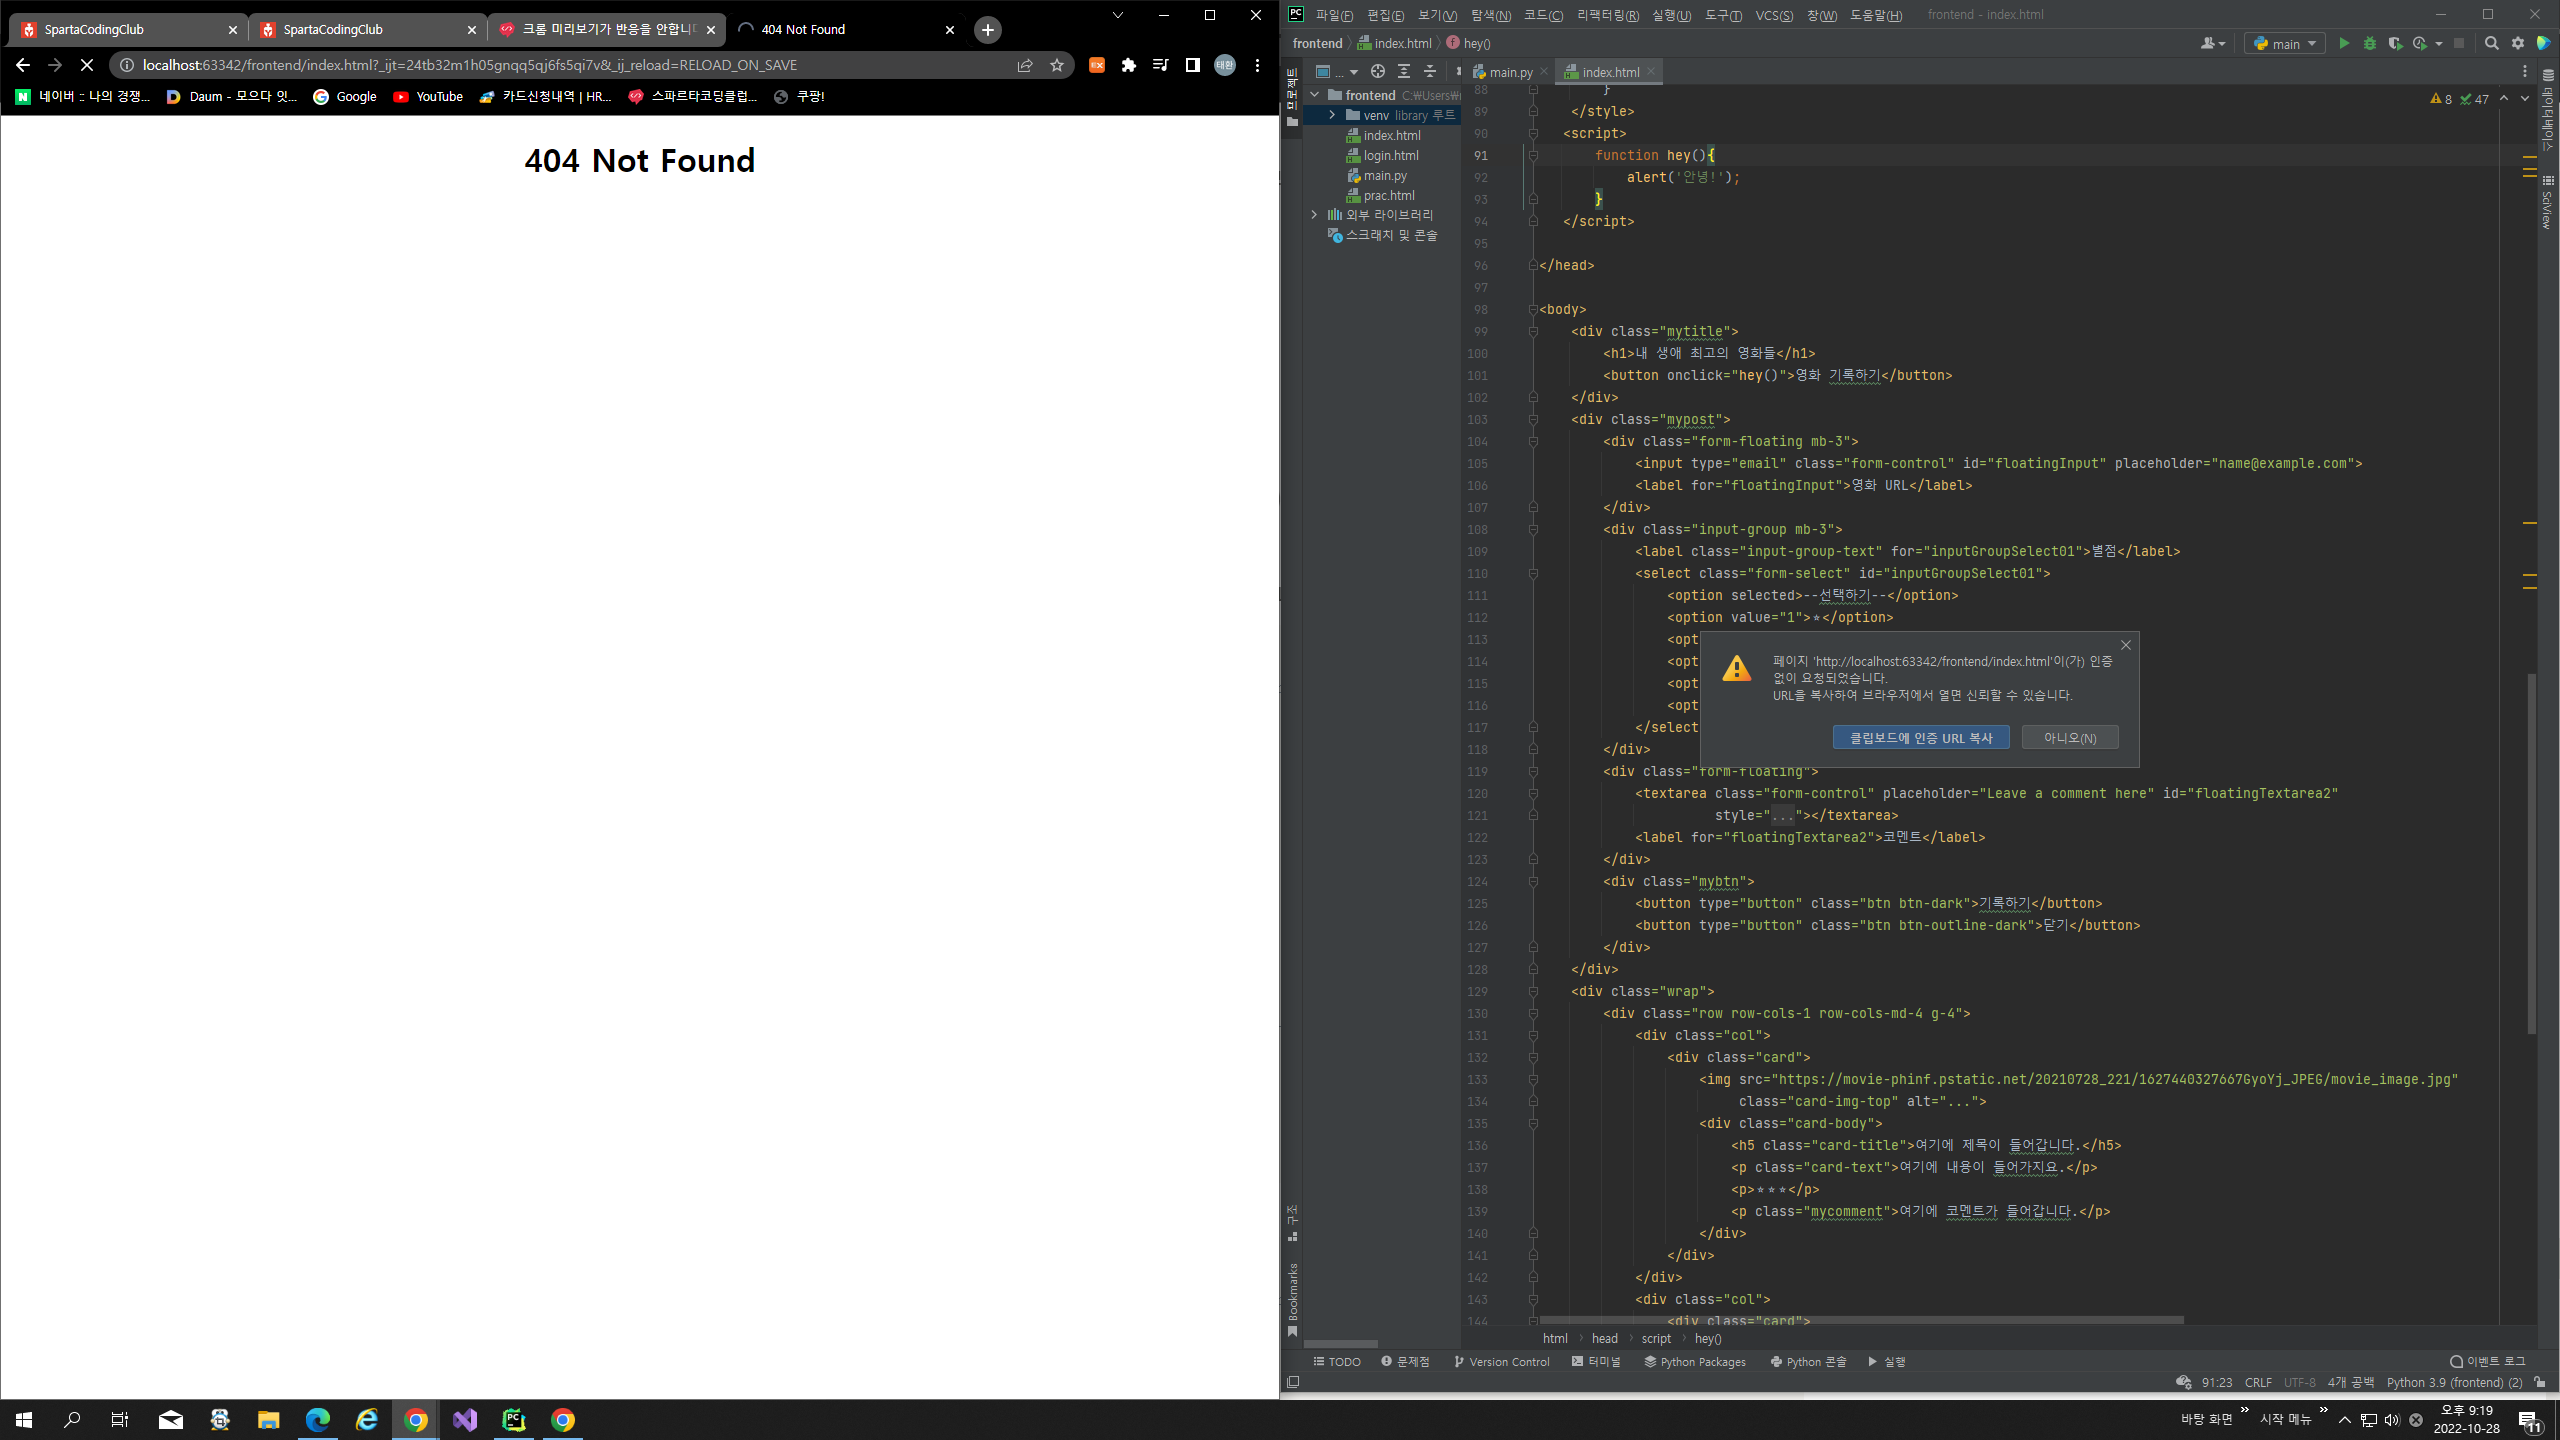This screenshot has width=2560, height=1440.
Task: Expand all items in project panel
Action: coord(1404,71)
